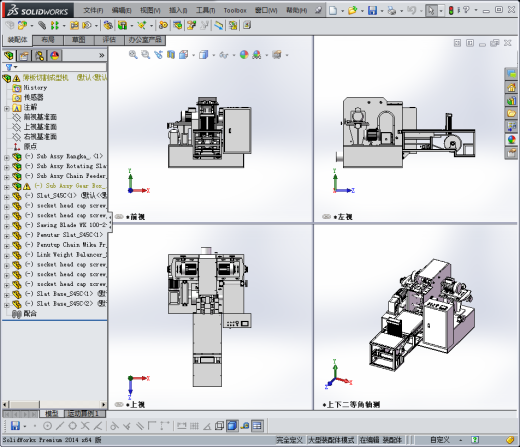The image size is (520, 447).
Task: Click the Section View icon in view toolbar
Action: 171,55
